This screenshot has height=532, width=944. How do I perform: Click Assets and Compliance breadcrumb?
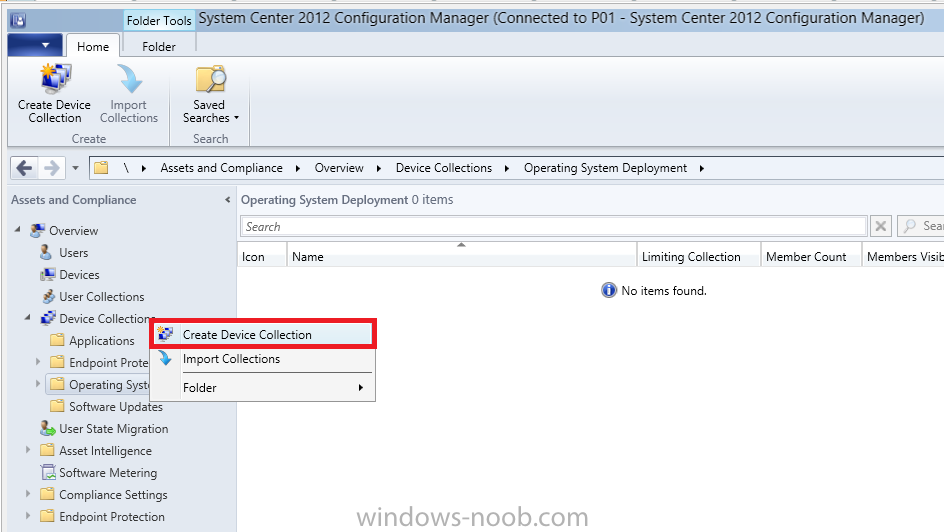(x=222, y=168)
